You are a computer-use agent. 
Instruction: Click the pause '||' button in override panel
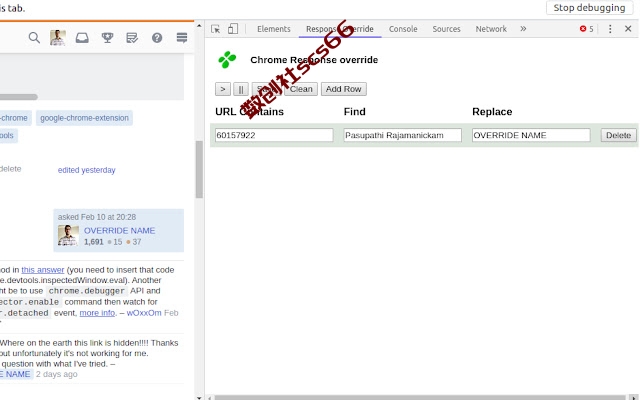241,89
